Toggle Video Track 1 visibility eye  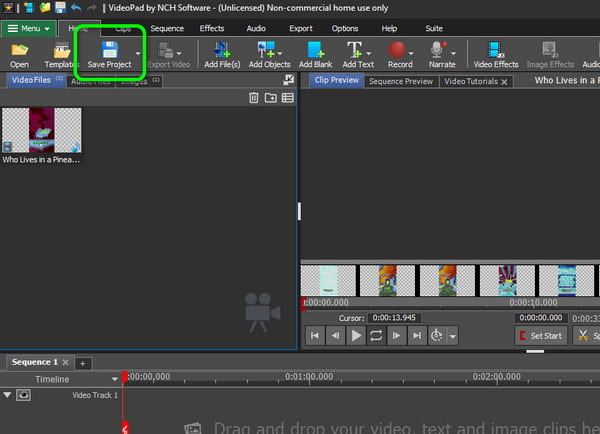pyautogui.click(x=23, y=395)
